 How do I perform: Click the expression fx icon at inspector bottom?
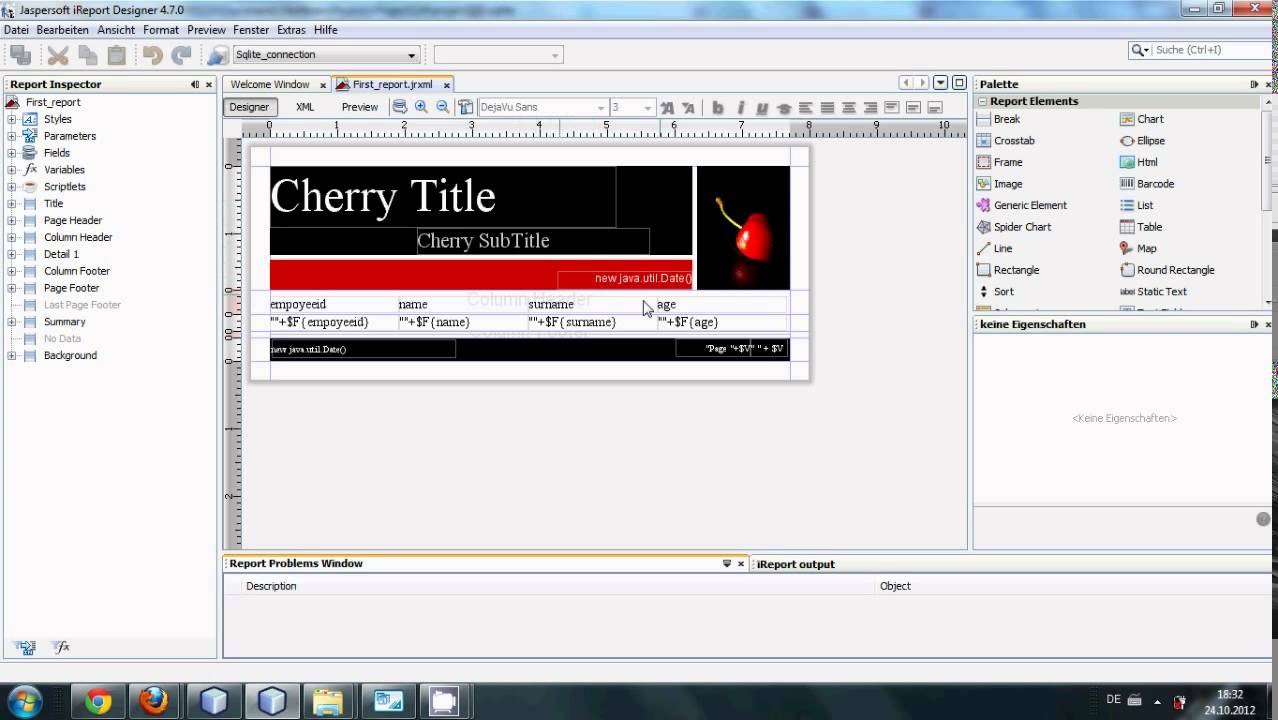point(61,647)
